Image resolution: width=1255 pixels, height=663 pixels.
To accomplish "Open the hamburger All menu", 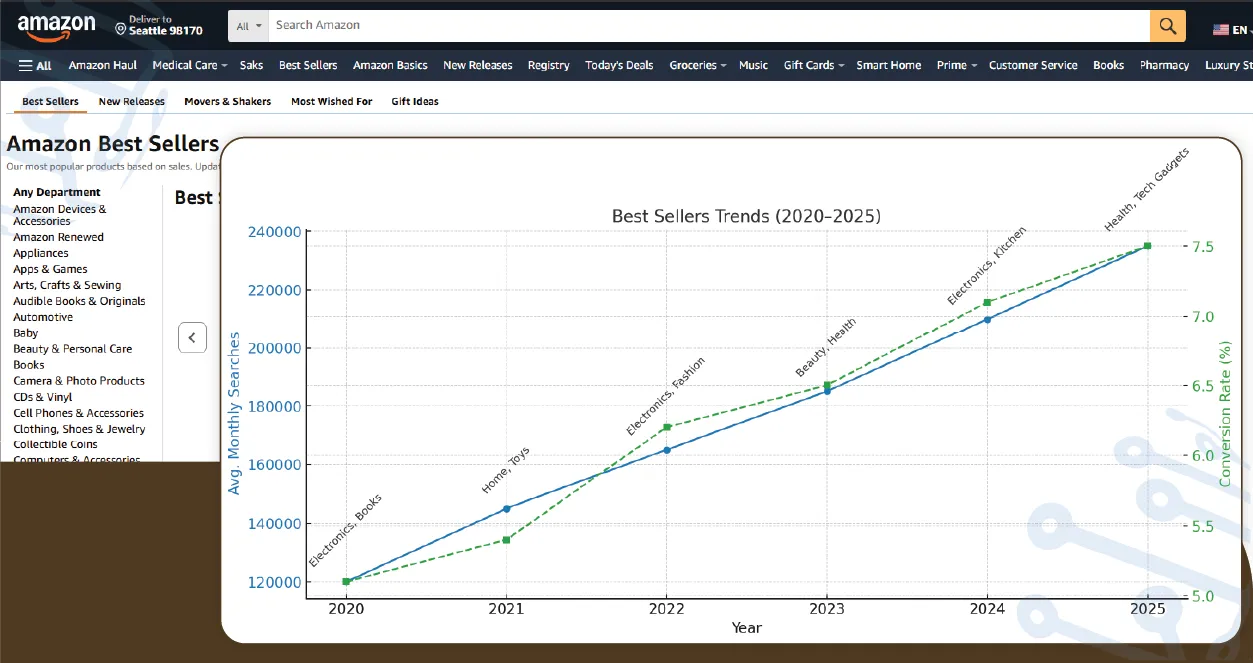I will pyautogui.click(x=35, y=65).
